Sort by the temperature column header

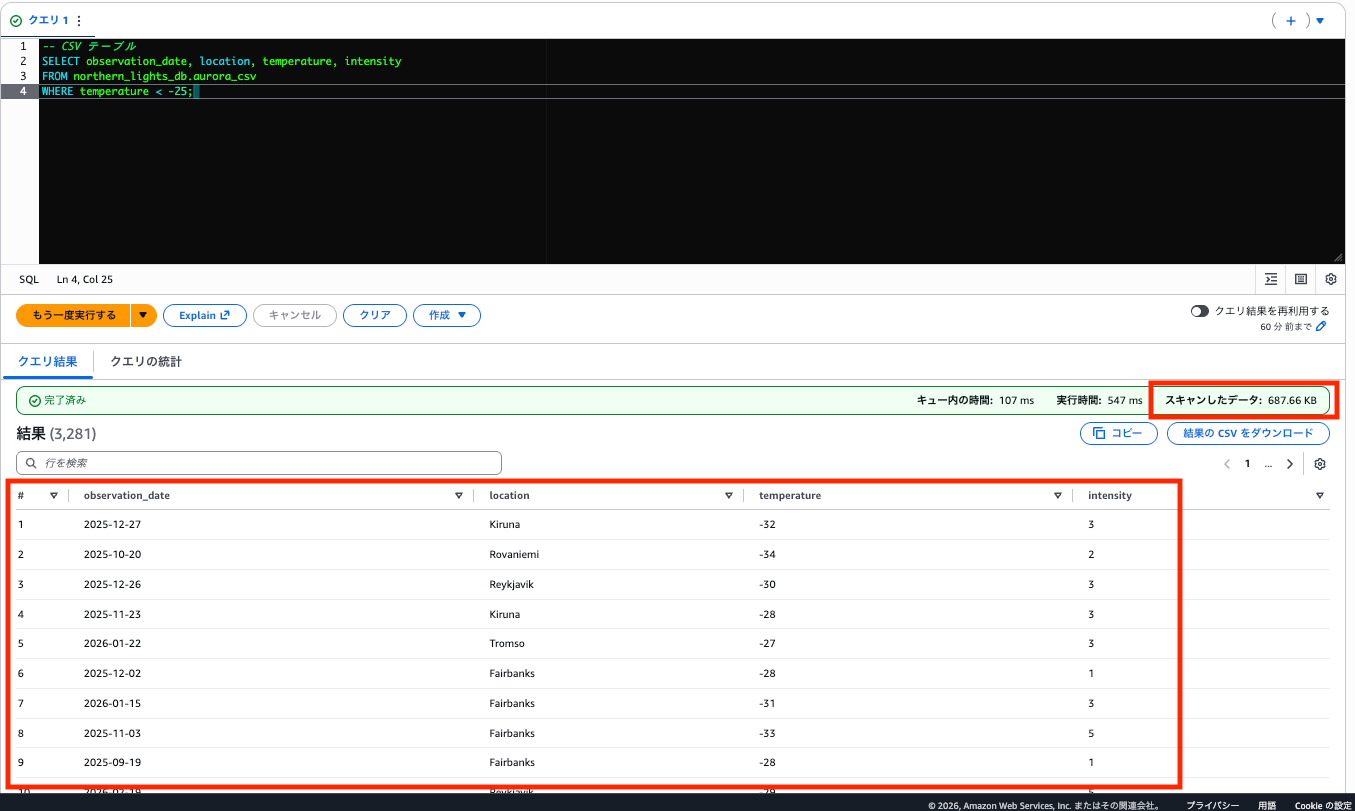click(x=790, y=495)
